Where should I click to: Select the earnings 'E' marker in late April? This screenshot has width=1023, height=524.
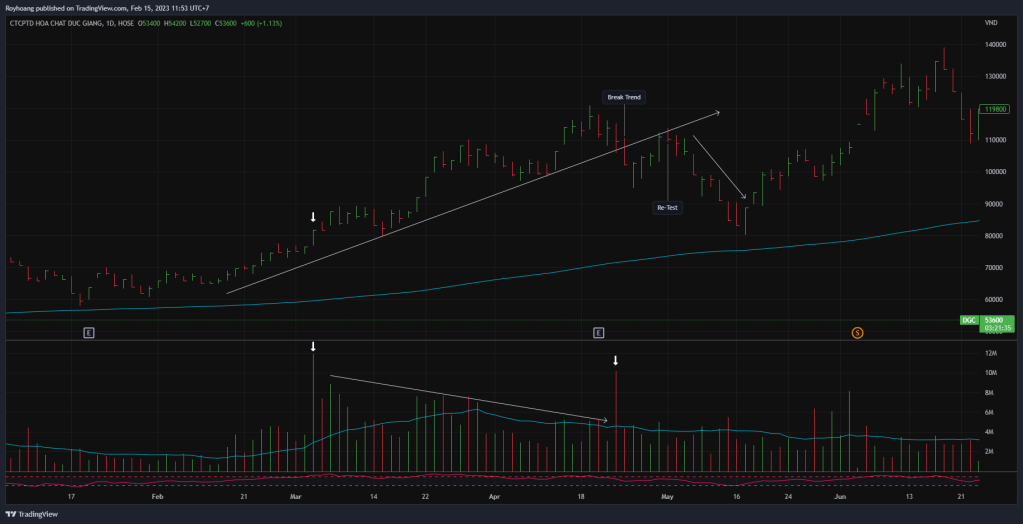[599, 331]
